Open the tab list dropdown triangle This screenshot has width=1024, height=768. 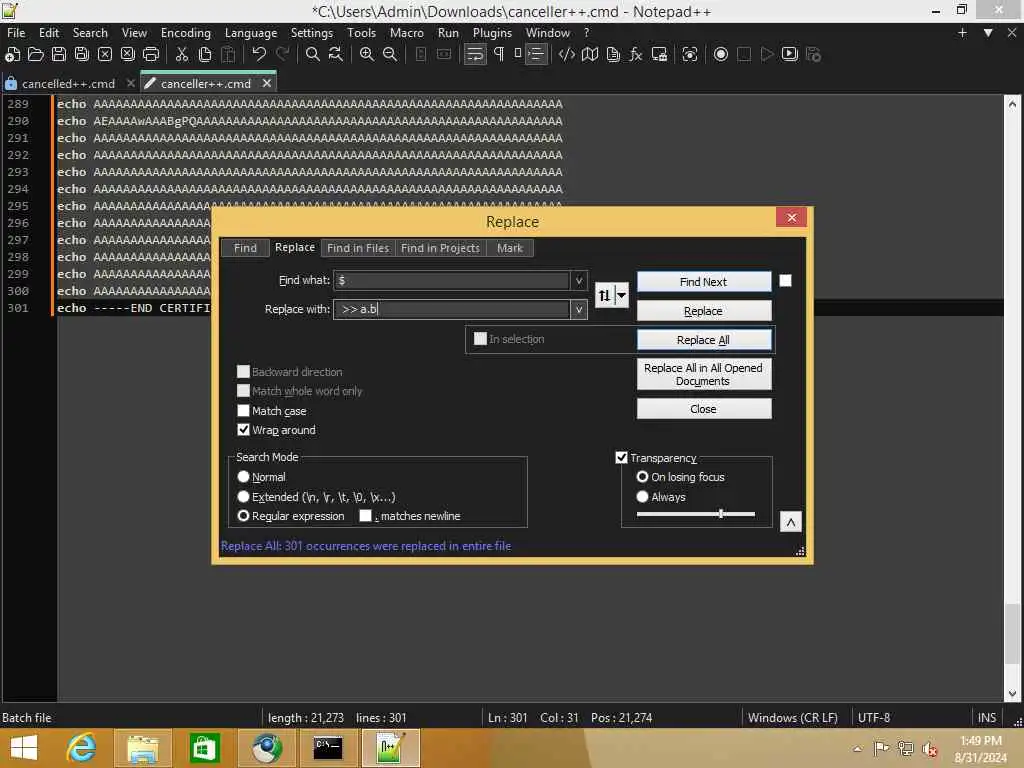pyautogui.click(x=988, y=33)
